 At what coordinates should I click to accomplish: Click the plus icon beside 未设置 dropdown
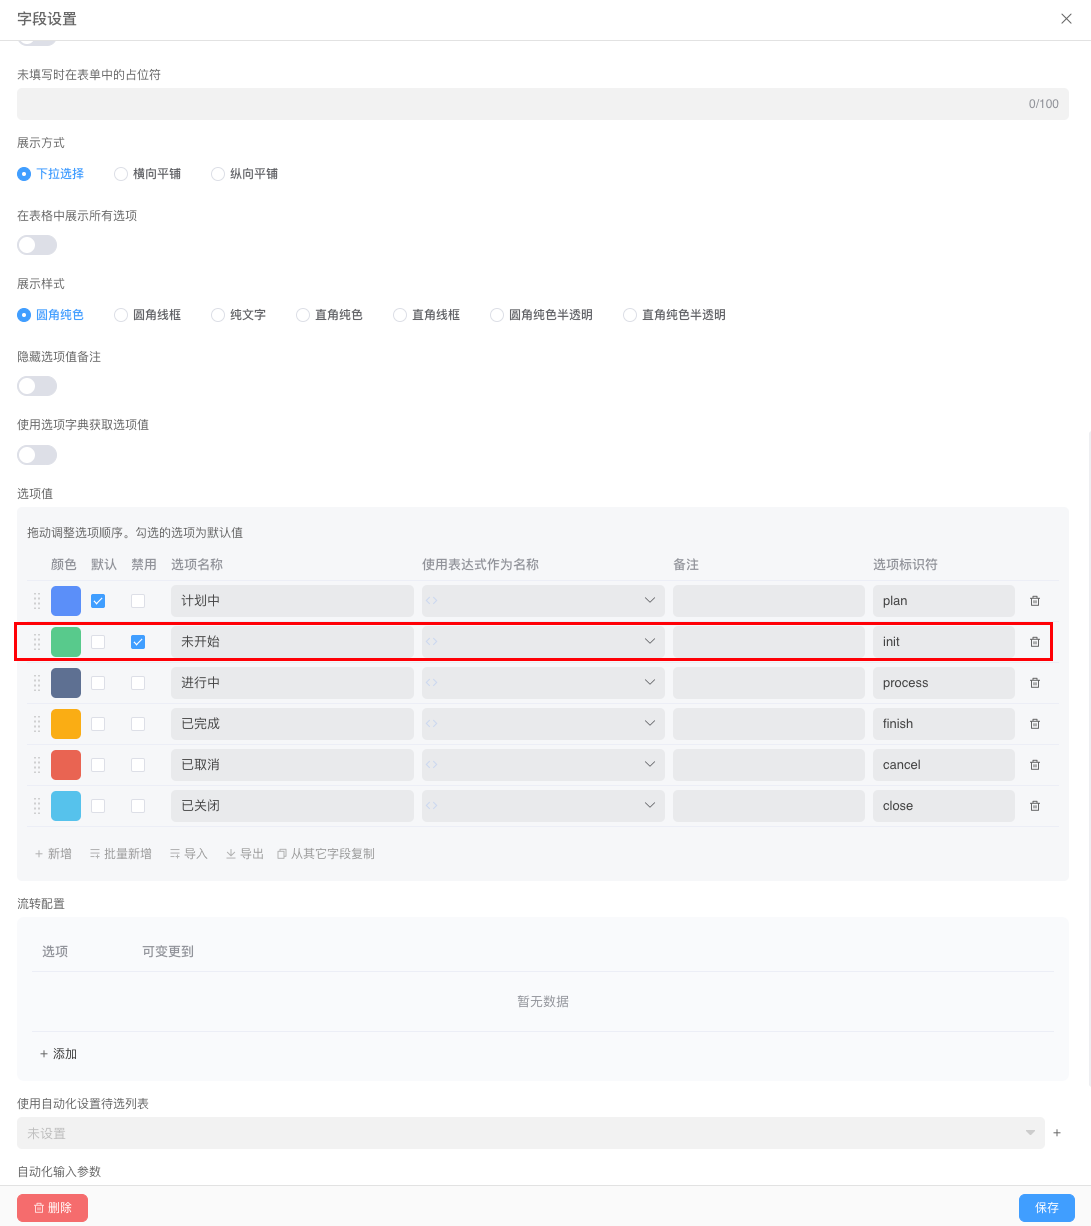point(1057,1133)
